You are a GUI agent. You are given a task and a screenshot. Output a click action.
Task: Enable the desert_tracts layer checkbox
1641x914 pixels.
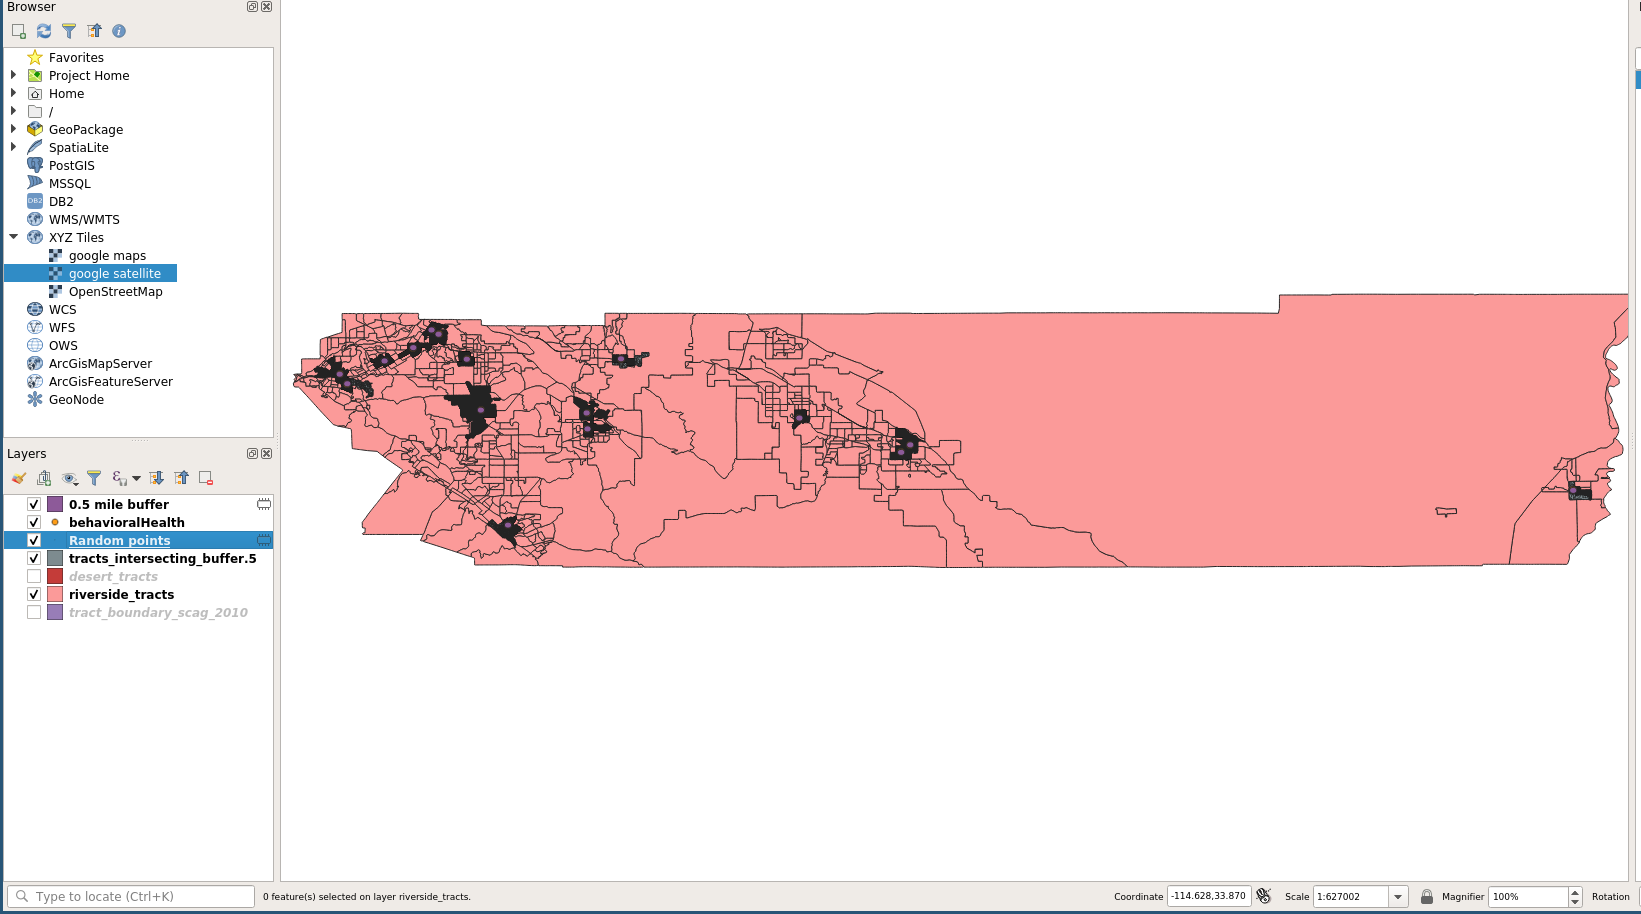pos(34,577)
